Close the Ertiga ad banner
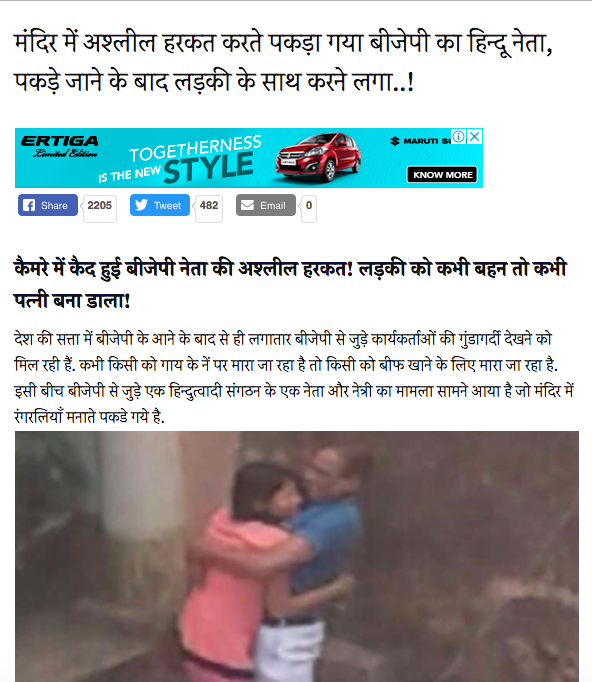The width and height of the screenshot is (592, 682). coord(475,136)
